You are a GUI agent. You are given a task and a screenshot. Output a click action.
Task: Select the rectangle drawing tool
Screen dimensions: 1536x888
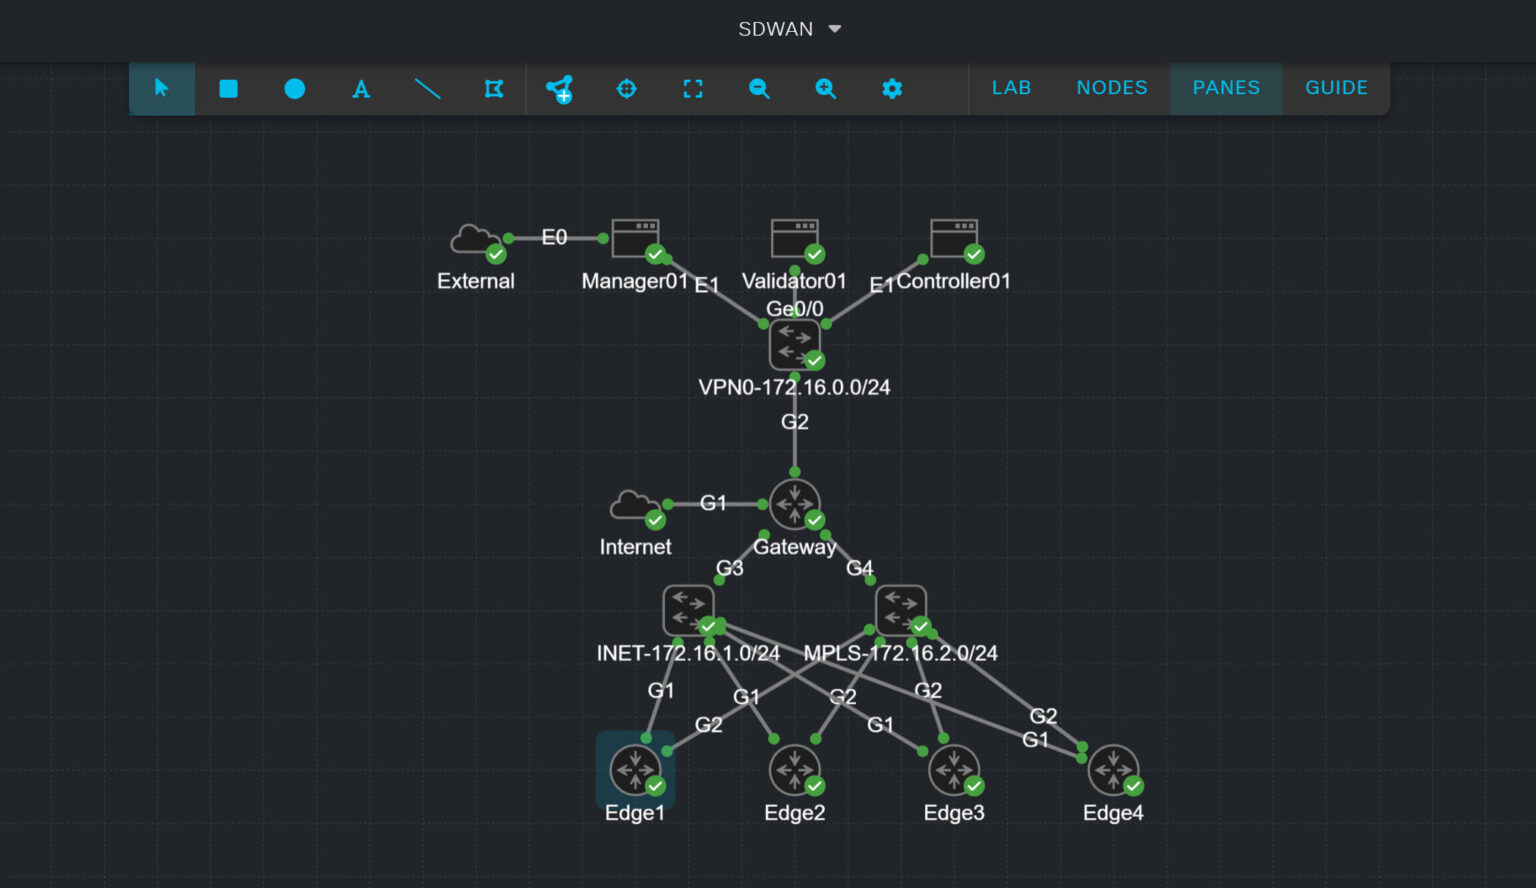tap(228, 88)
